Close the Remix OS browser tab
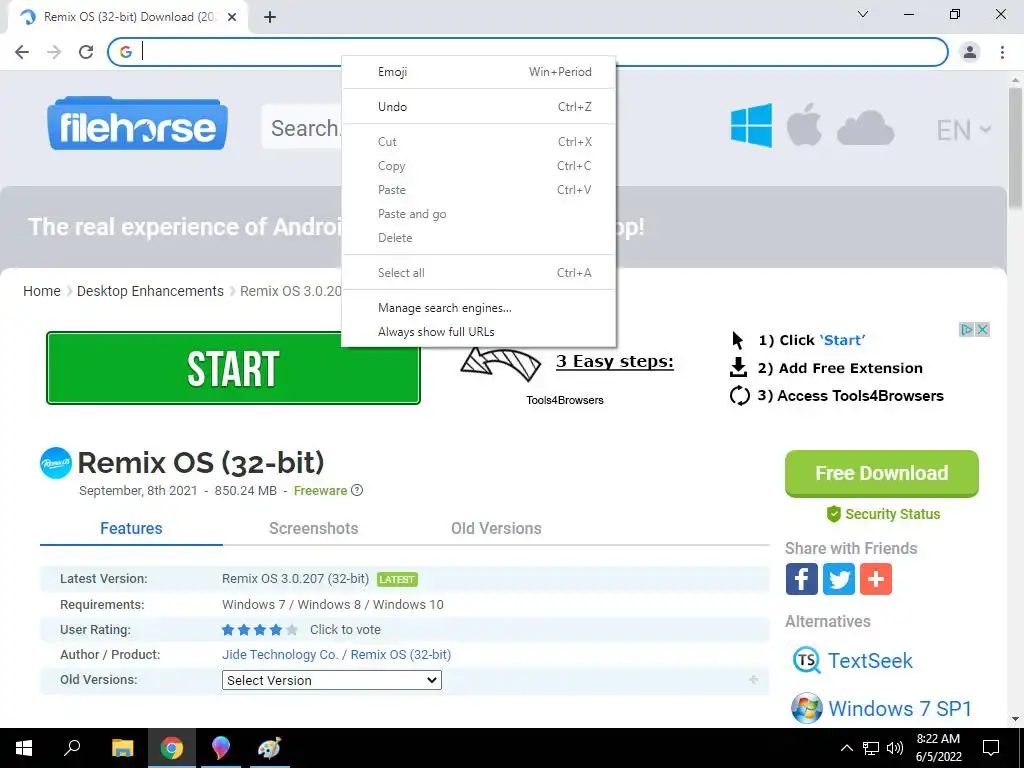1024x768 pixels. [232, 17]
